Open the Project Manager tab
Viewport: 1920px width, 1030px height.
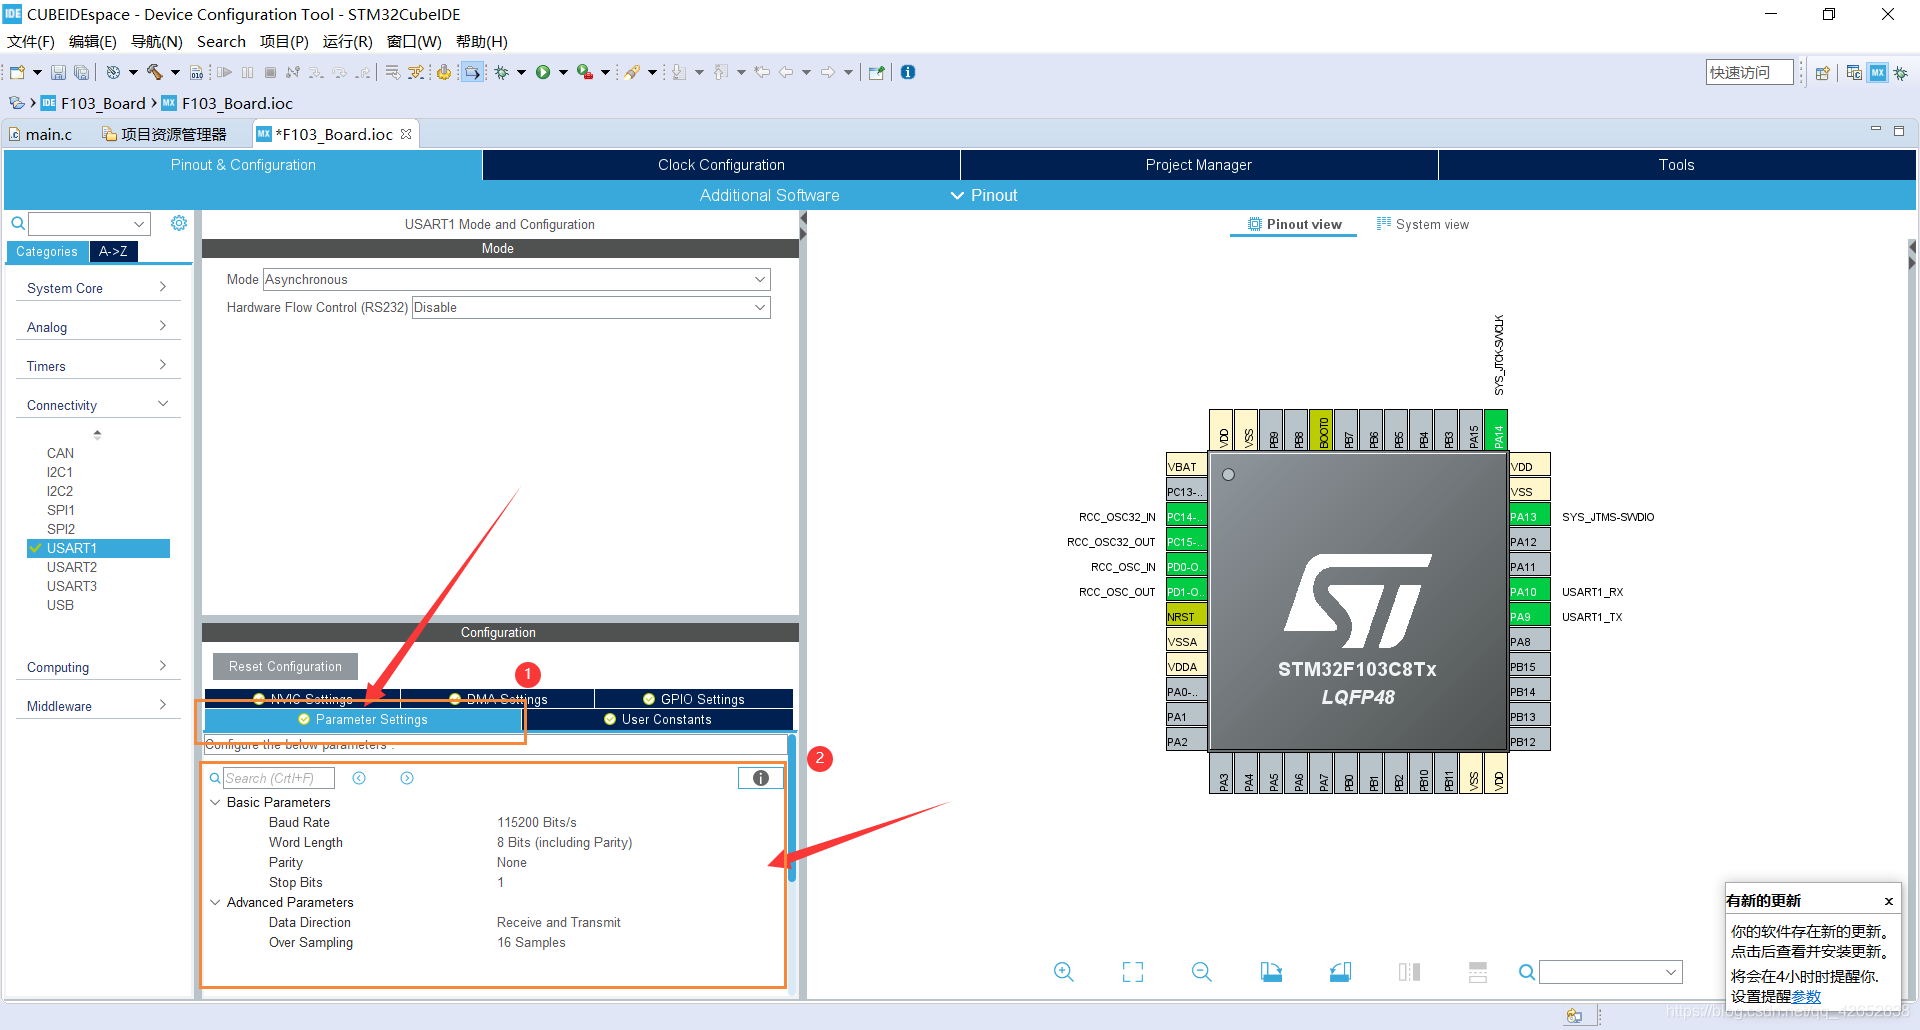(1198, 165)
